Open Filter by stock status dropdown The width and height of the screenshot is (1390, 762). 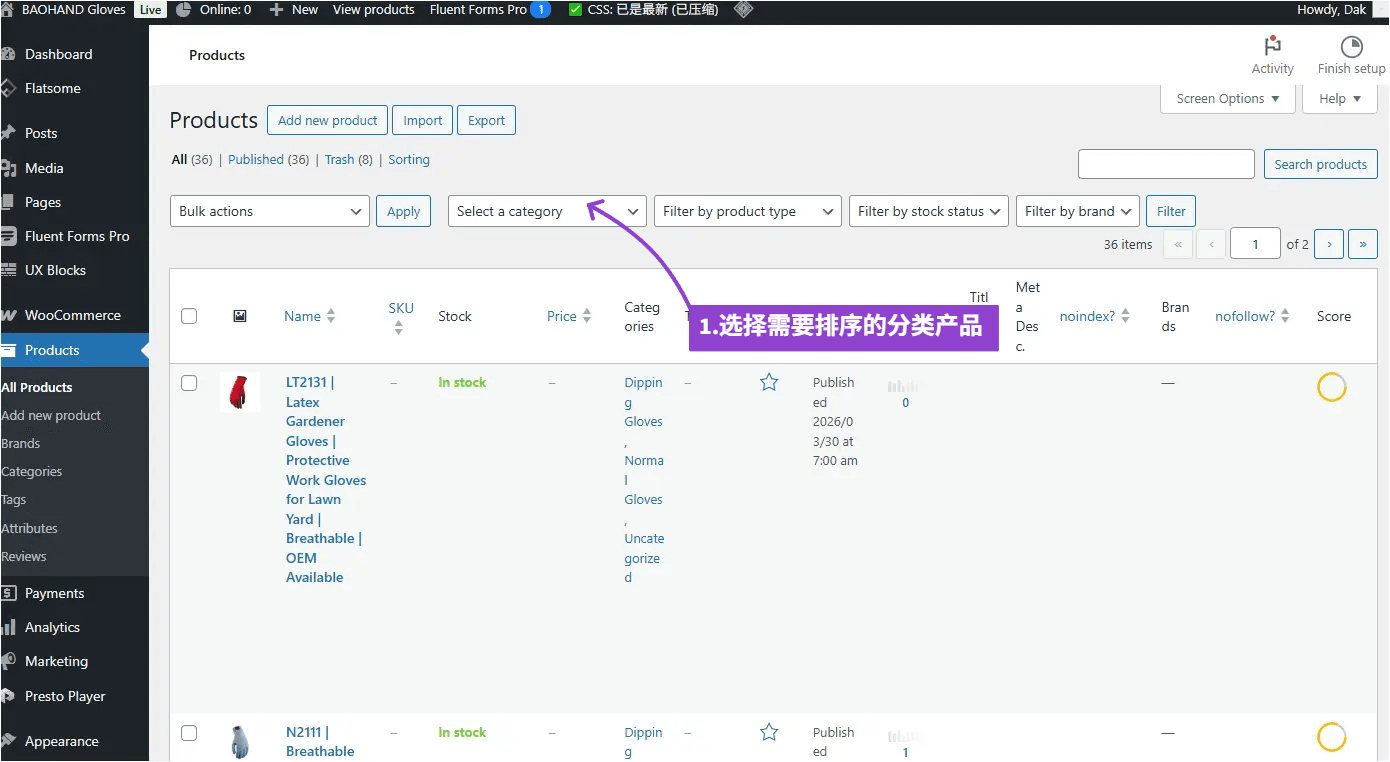click(928, 211)
